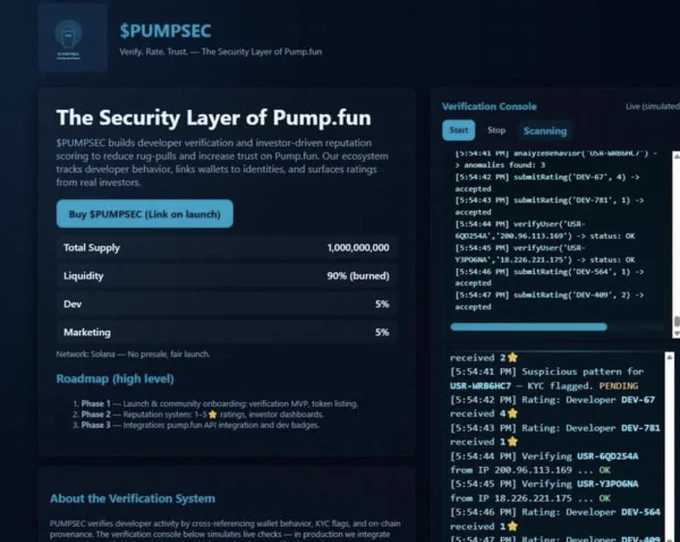680x542 pixels.
Task: Click the DEV-67 developer ID in lower log
Action: (638, 399)
